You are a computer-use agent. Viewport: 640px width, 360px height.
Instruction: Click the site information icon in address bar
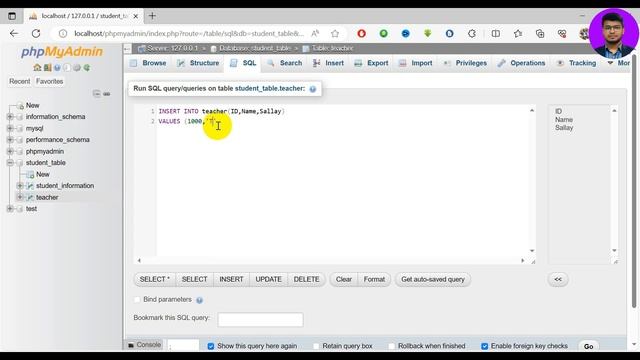(x=63, y=33)
